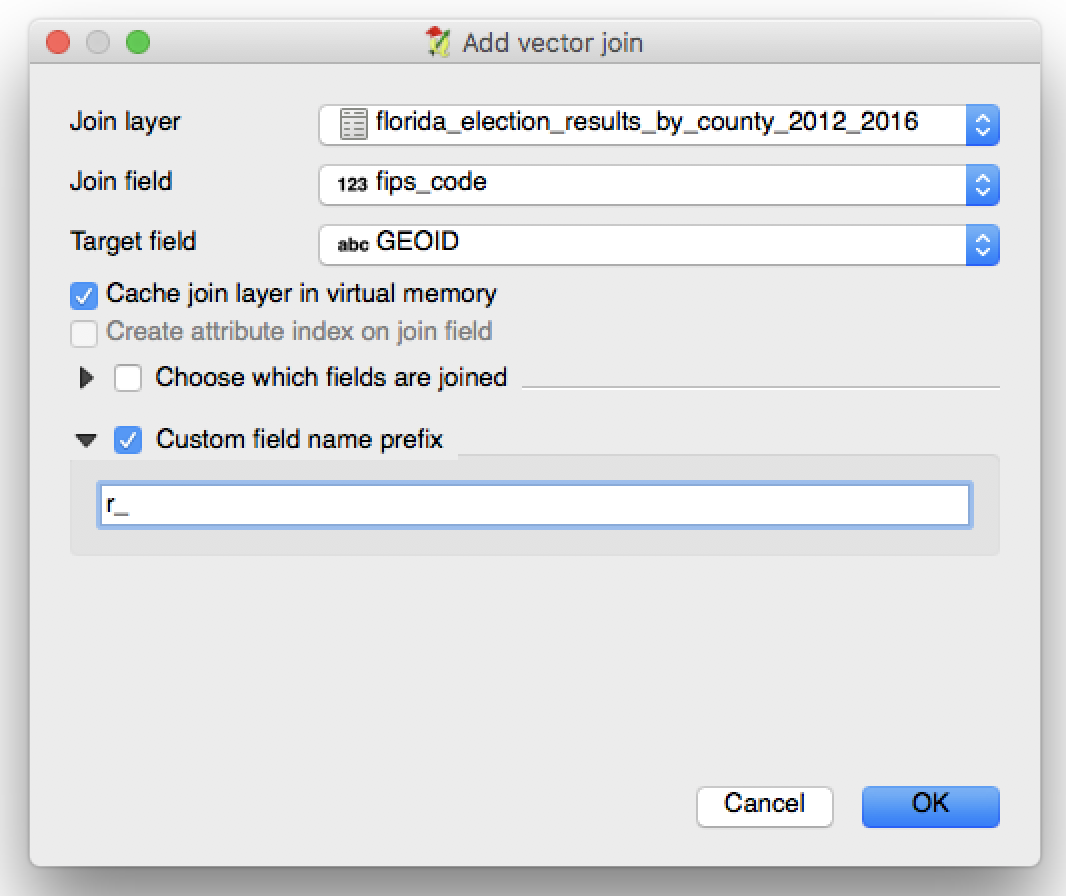Toggle Create attribute index on join field
Viewport: 1066px width, 896px height.
[x=84, y=333]
